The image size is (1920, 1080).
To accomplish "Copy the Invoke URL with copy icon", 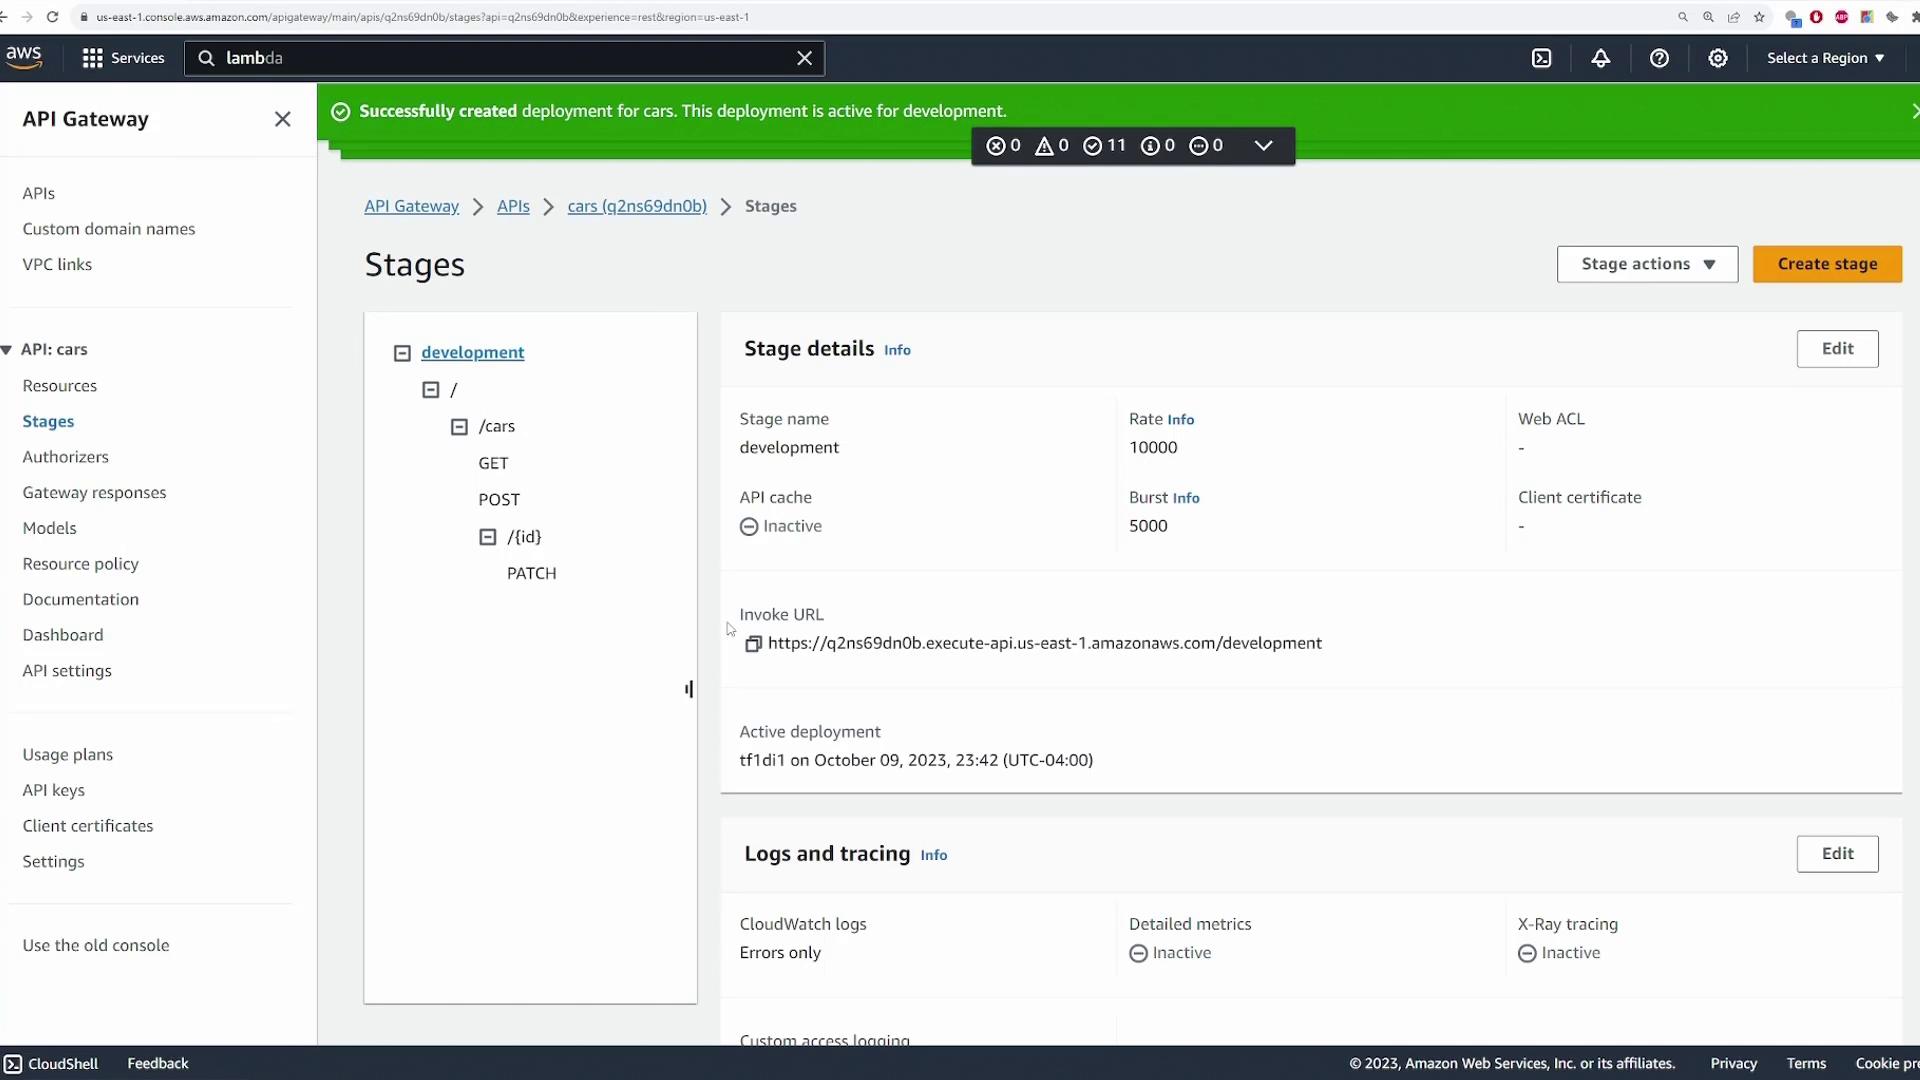I will [x=753, y=644].
